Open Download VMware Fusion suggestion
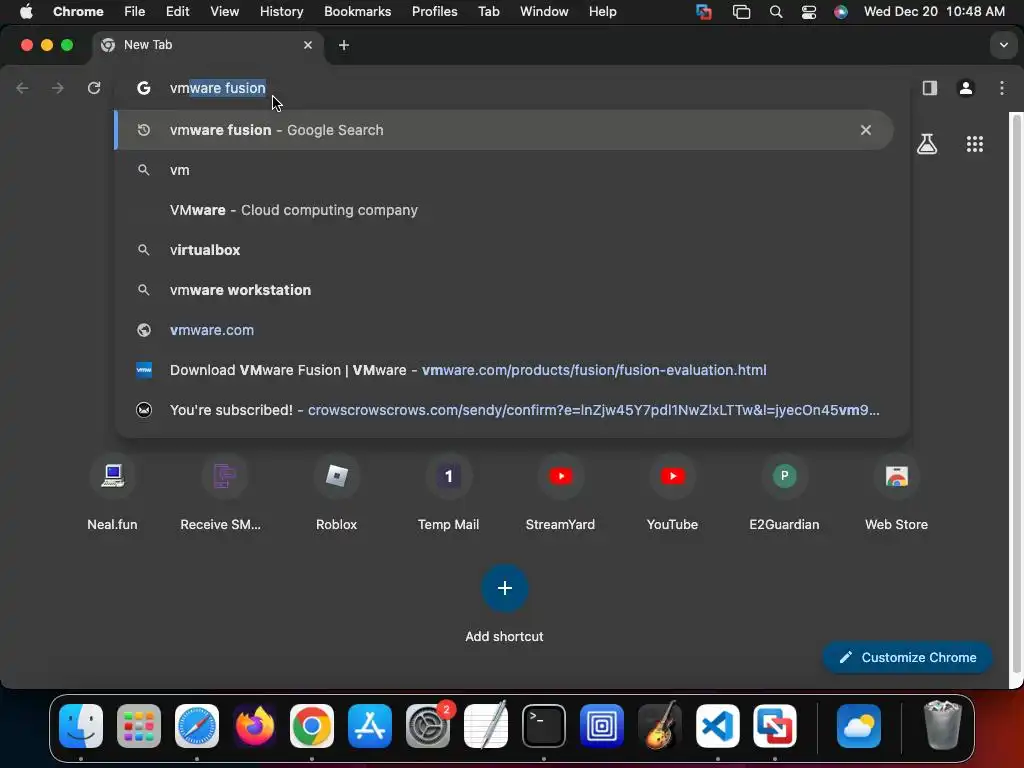This screenshot has height=768, width=1024. click(504, 370)
